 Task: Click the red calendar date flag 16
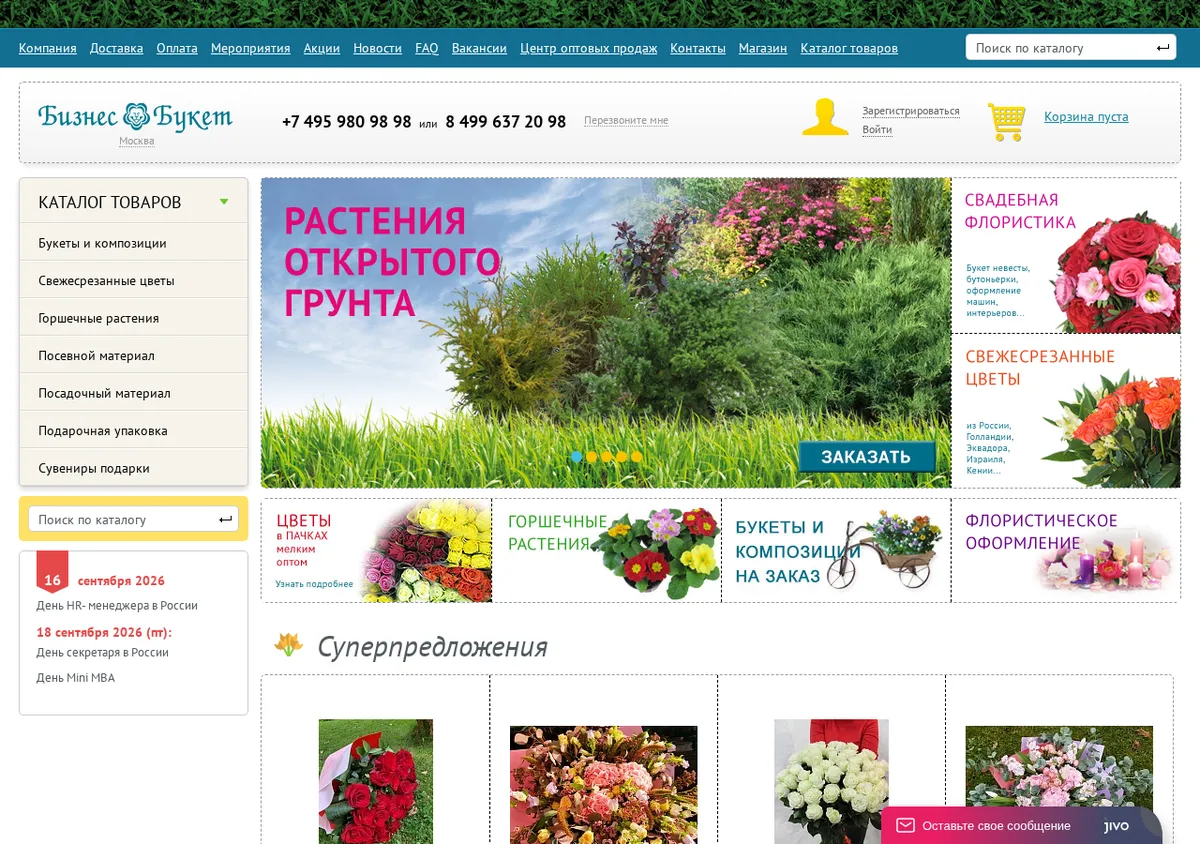(53, 572)
